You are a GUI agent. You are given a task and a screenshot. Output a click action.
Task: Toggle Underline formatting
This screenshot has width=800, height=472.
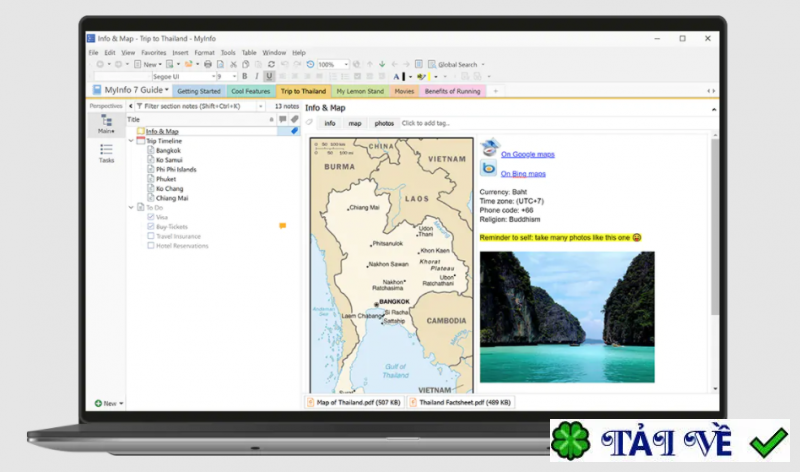(269, 77)
